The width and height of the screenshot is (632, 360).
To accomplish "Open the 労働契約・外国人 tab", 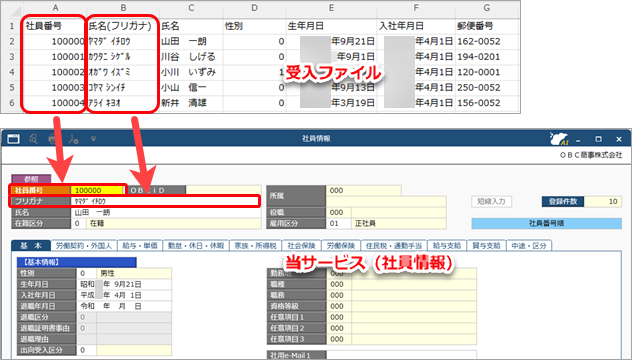I will point(84,245).
